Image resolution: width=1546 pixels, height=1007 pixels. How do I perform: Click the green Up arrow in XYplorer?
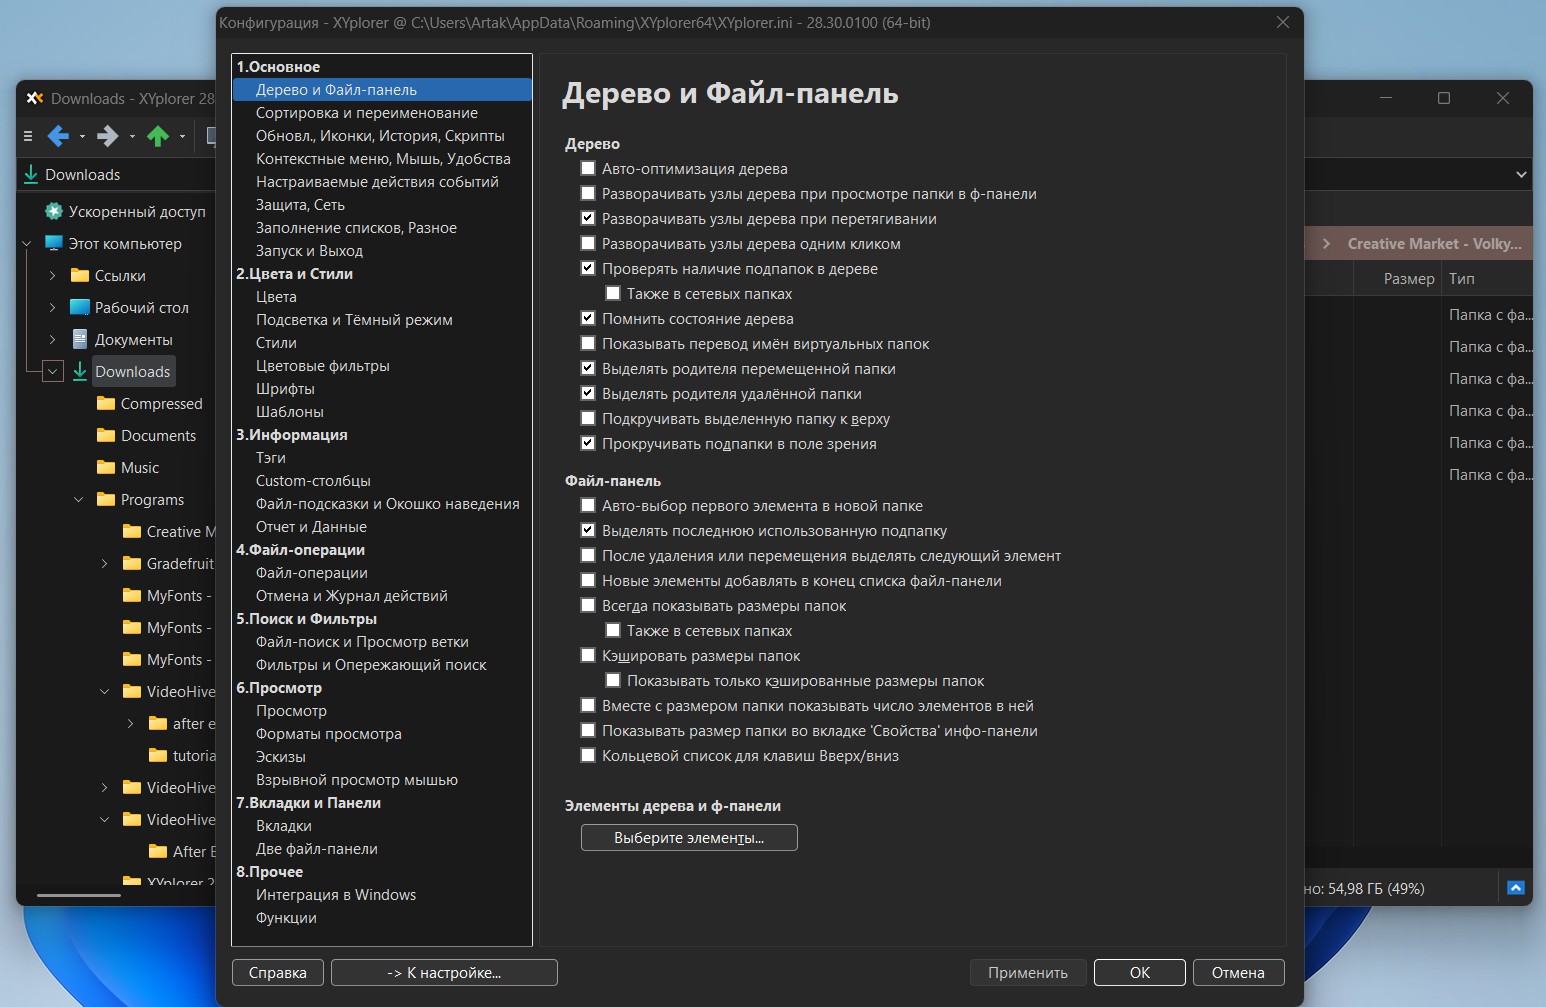tap(158, 136)
